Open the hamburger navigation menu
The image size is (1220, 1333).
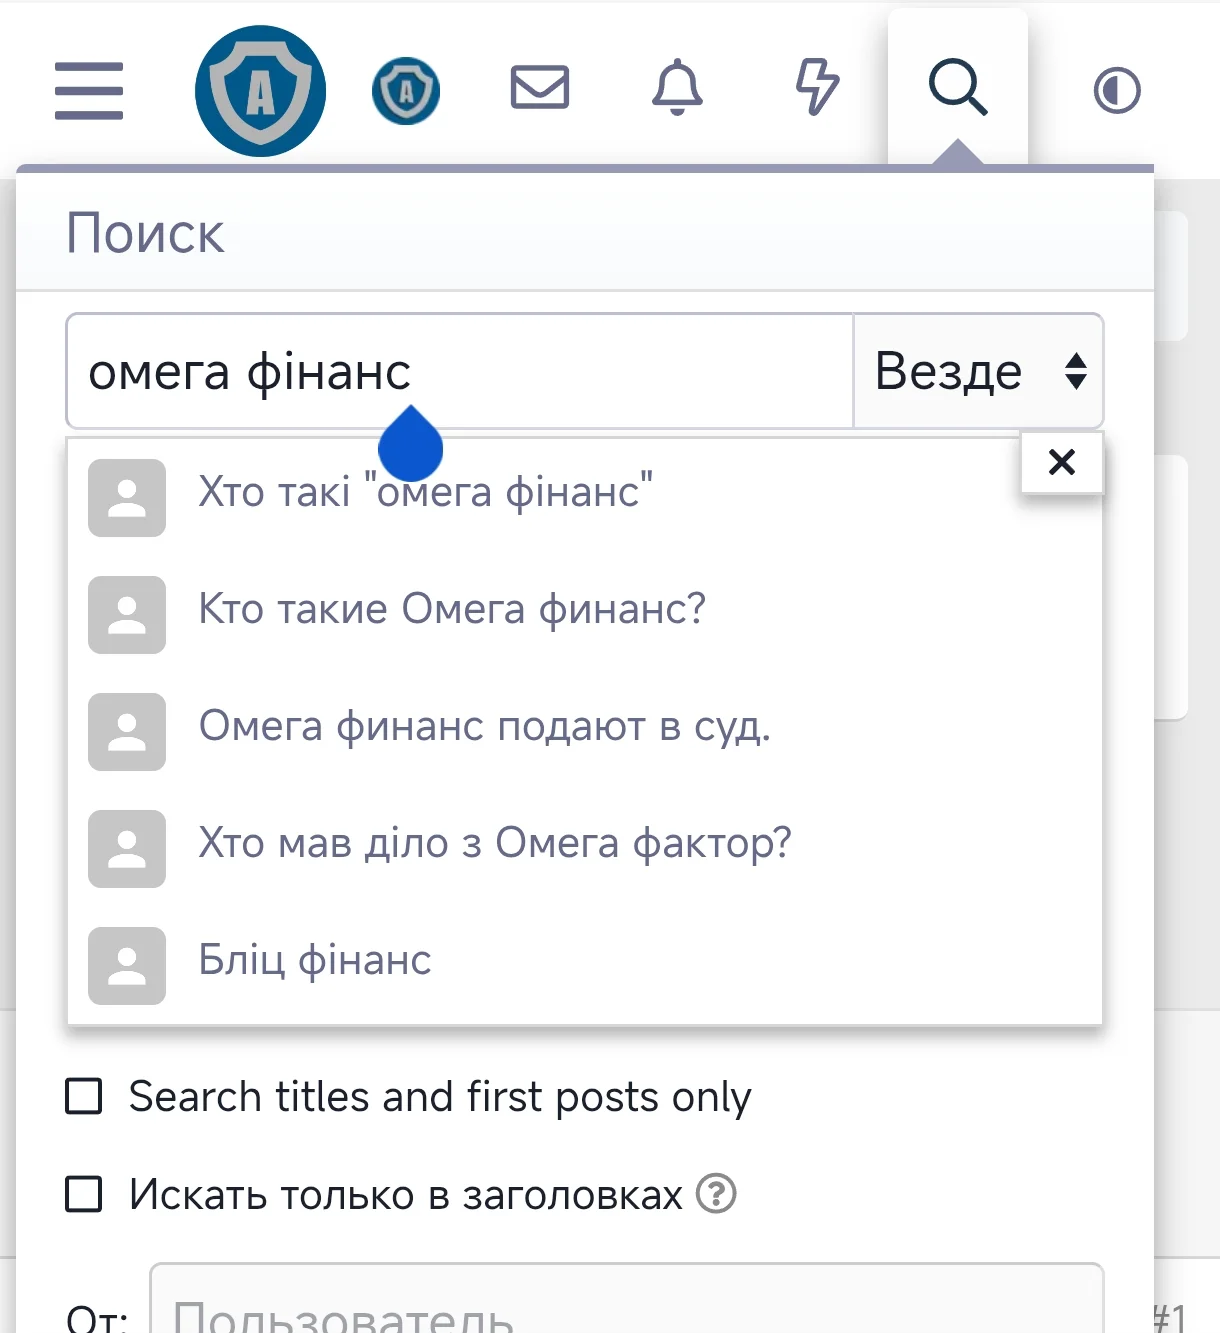[x=88, y=90]
